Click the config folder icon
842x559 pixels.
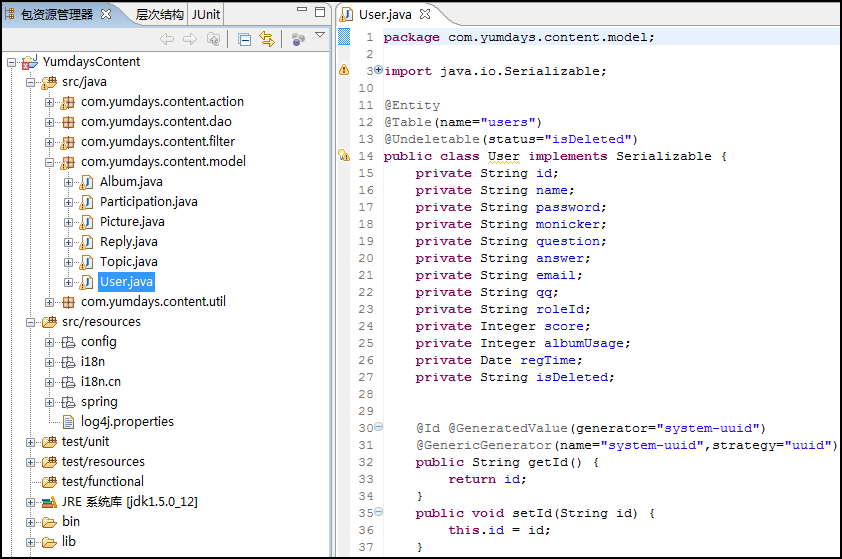68,342
